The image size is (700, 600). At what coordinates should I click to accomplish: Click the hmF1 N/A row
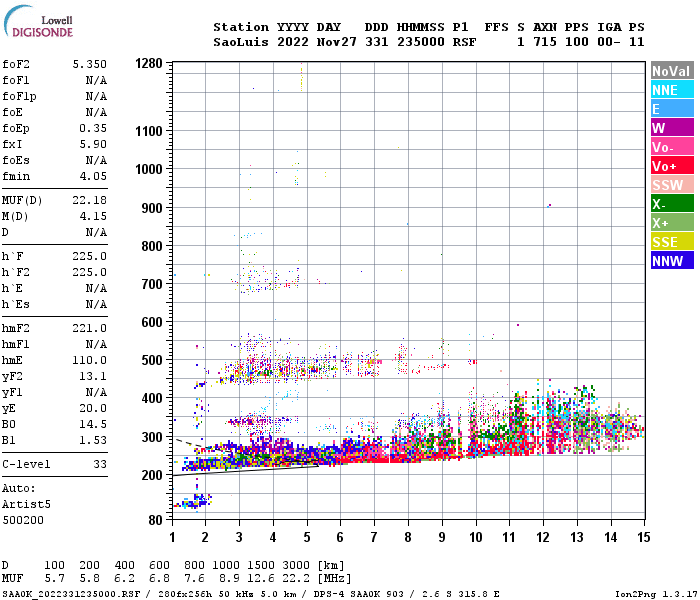pos(54,344)
